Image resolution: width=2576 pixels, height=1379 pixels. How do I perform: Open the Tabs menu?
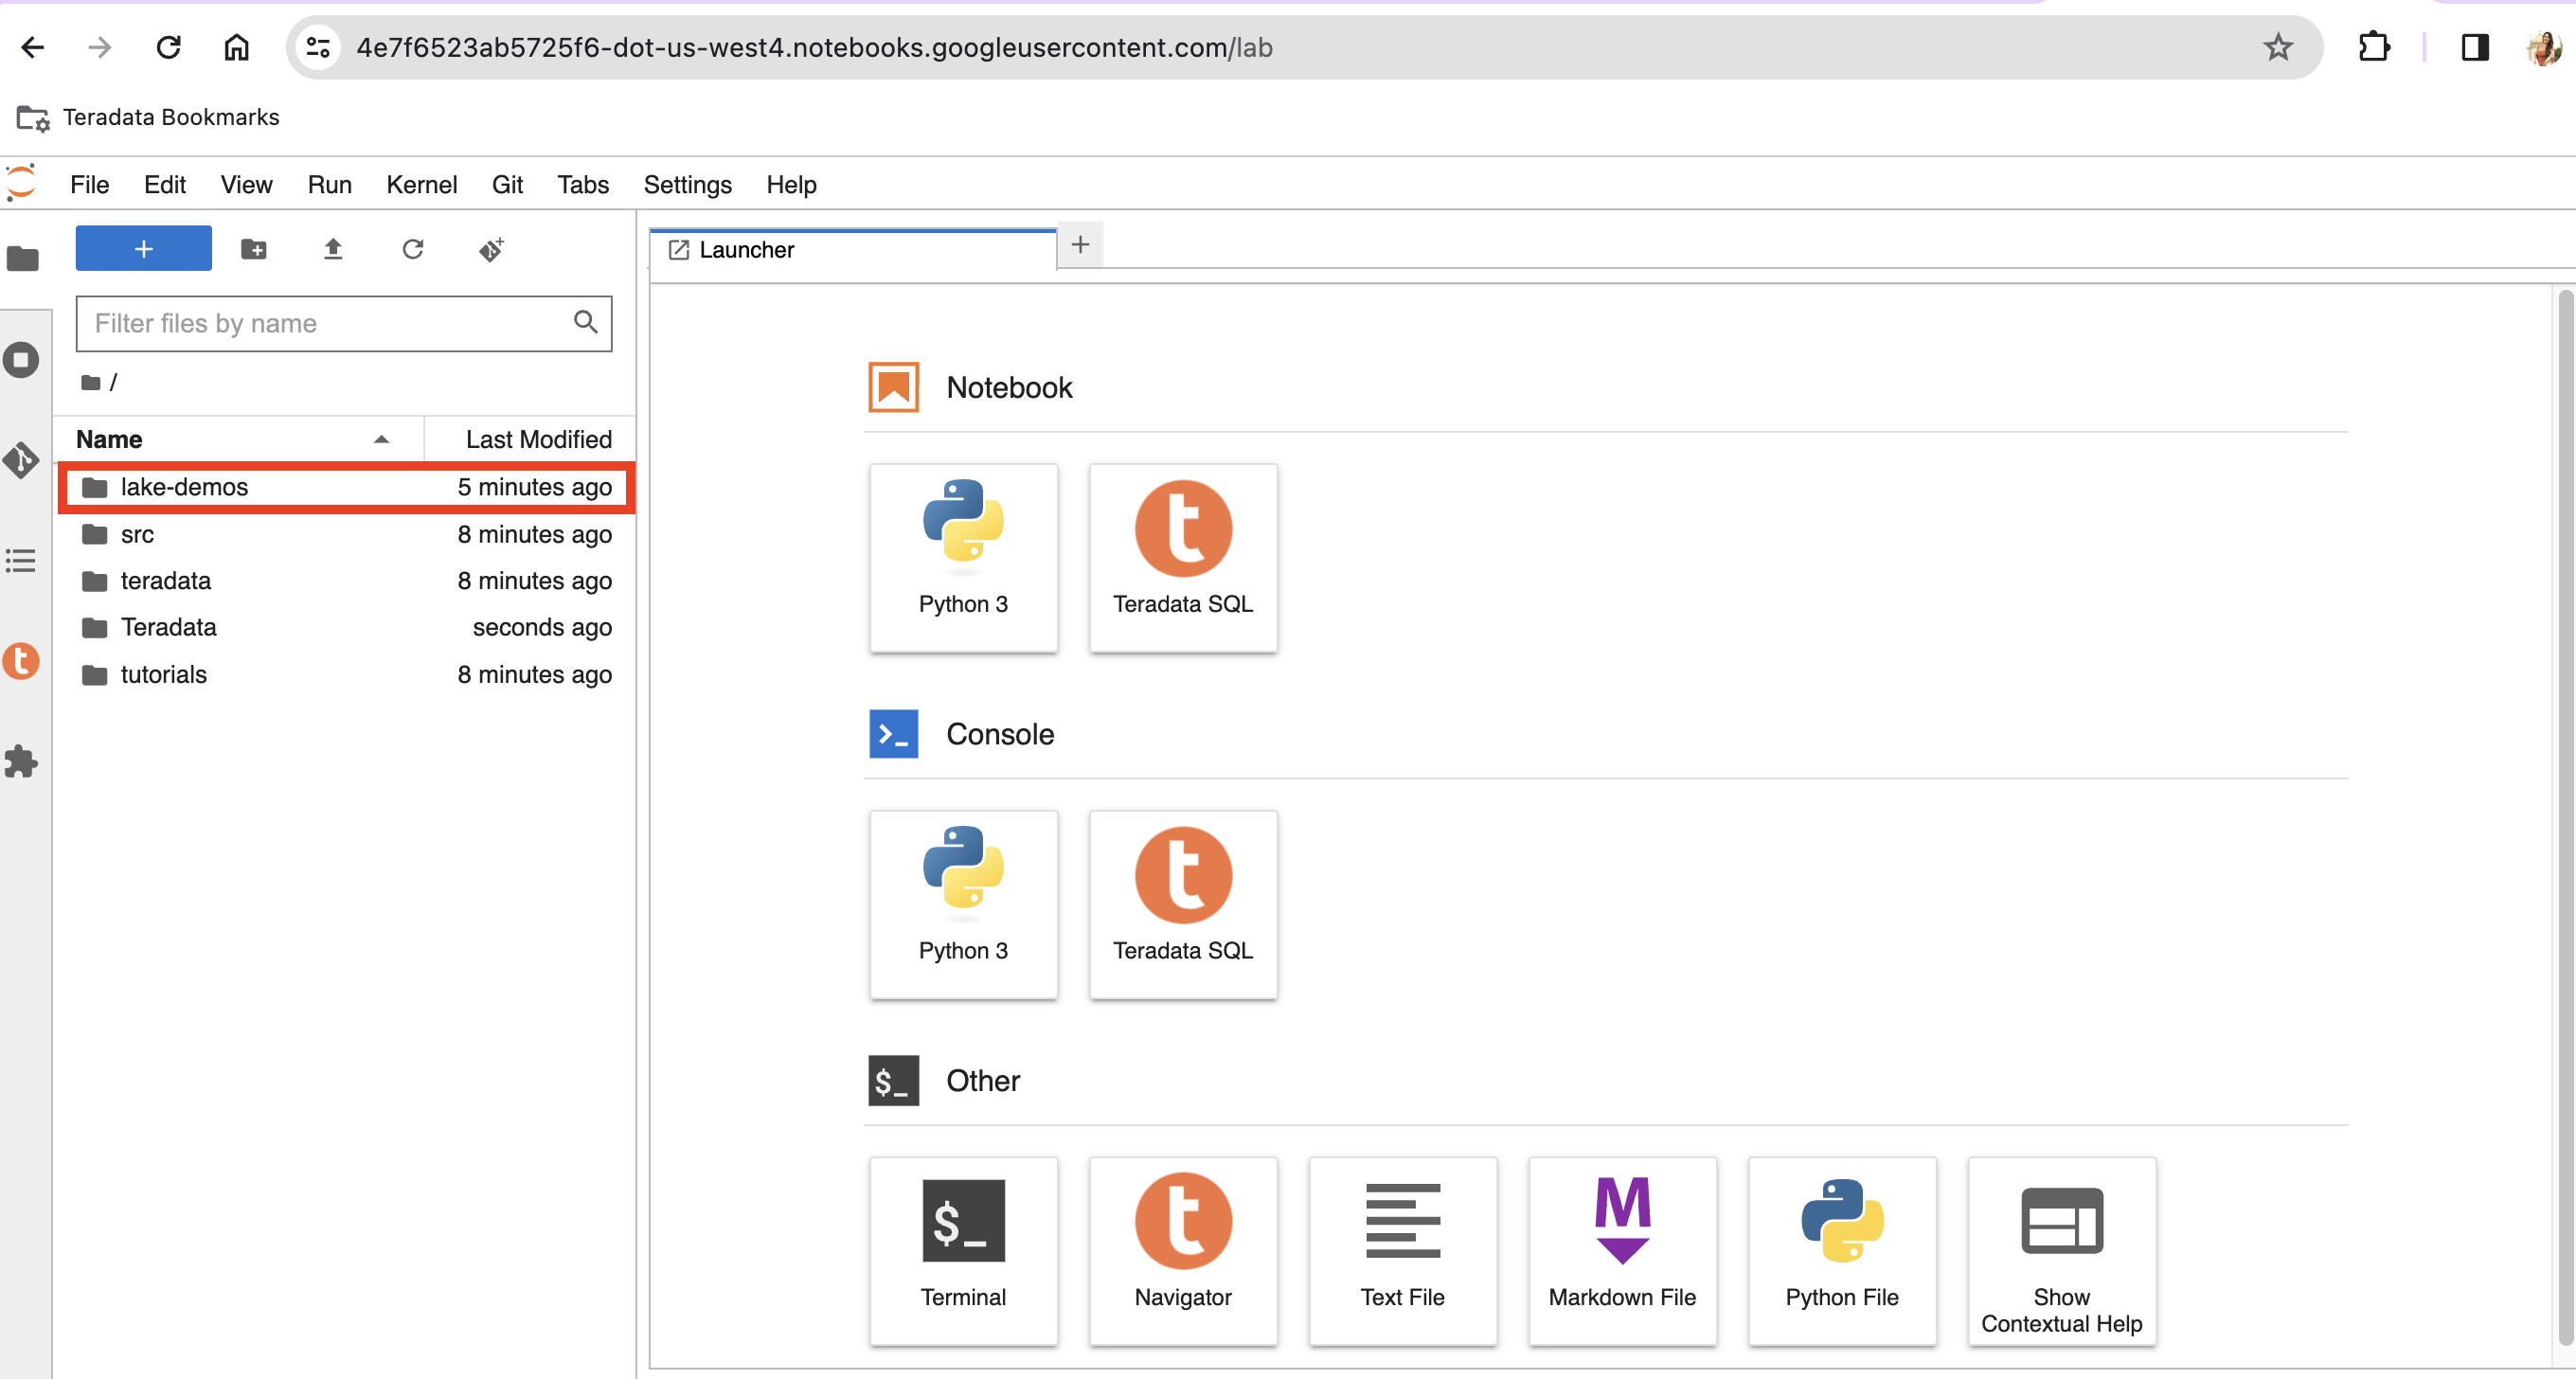tap(583, 185)
